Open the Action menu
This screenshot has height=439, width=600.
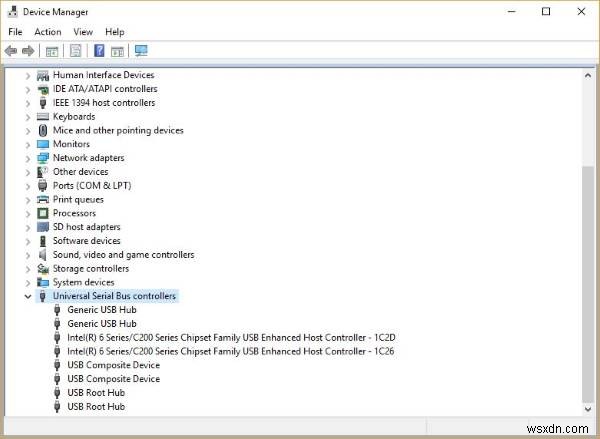[48, 32]
